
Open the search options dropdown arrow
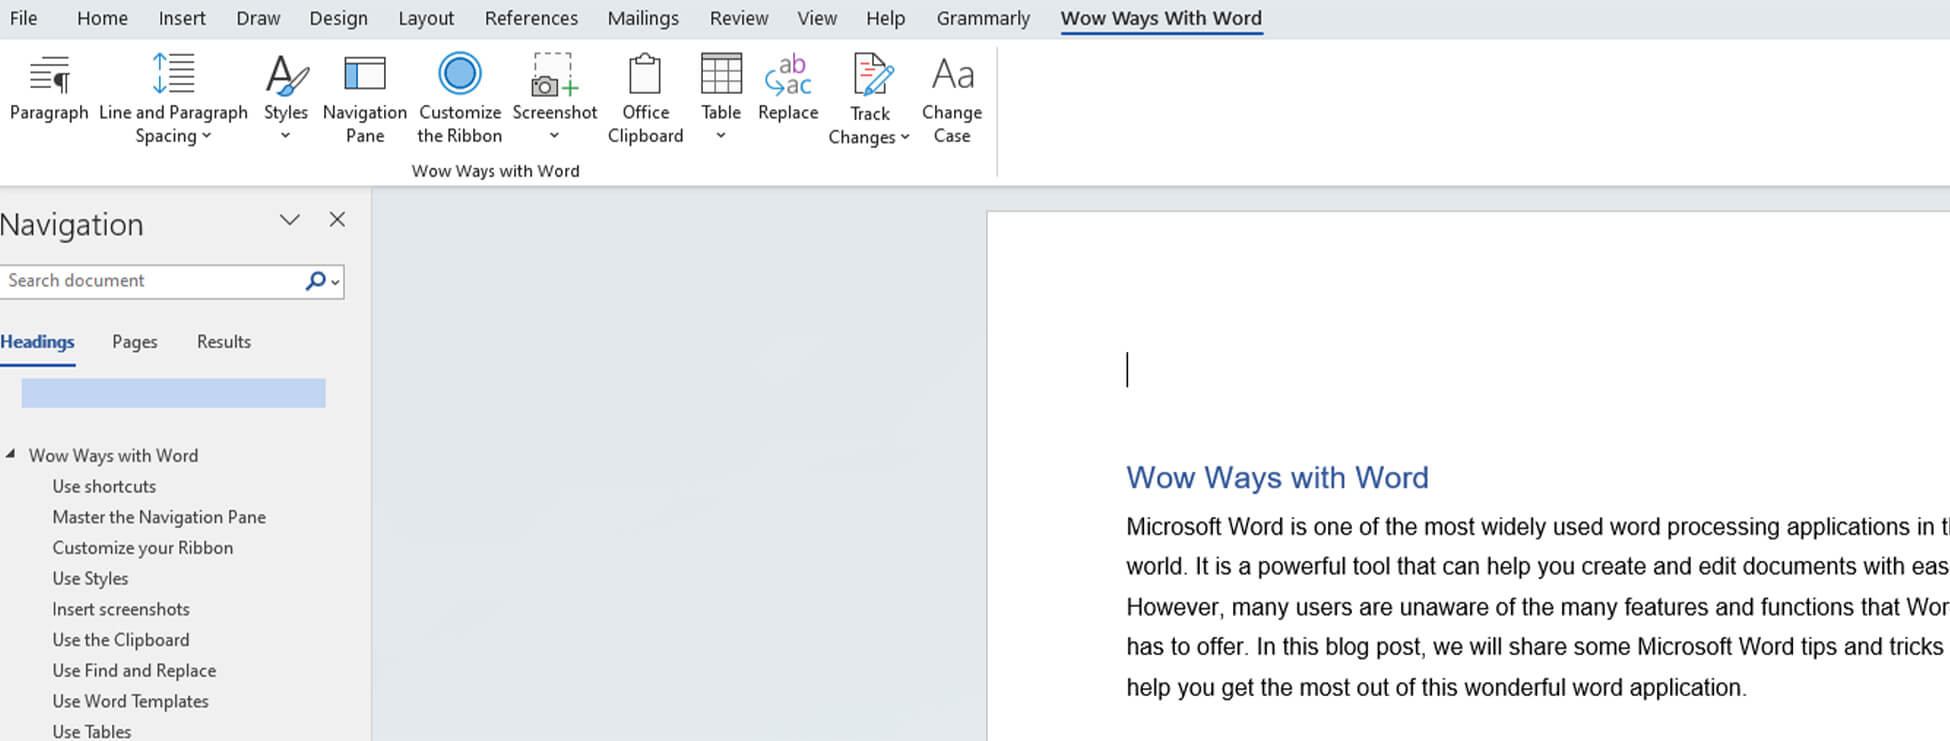[336, 283]
